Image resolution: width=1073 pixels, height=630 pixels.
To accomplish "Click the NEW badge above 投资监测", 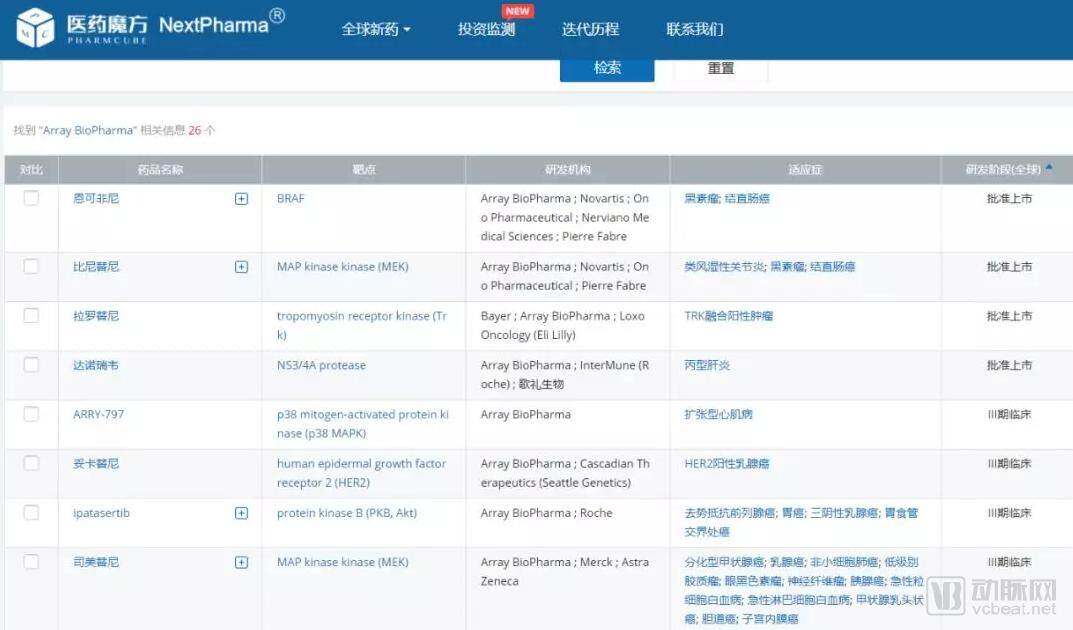I will [x=517, y=11].
